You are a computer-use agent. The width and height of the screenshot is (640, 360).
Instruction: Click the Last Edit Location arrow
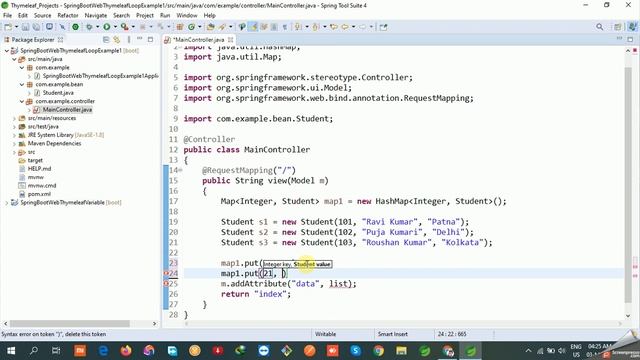[x=334, y=27]
